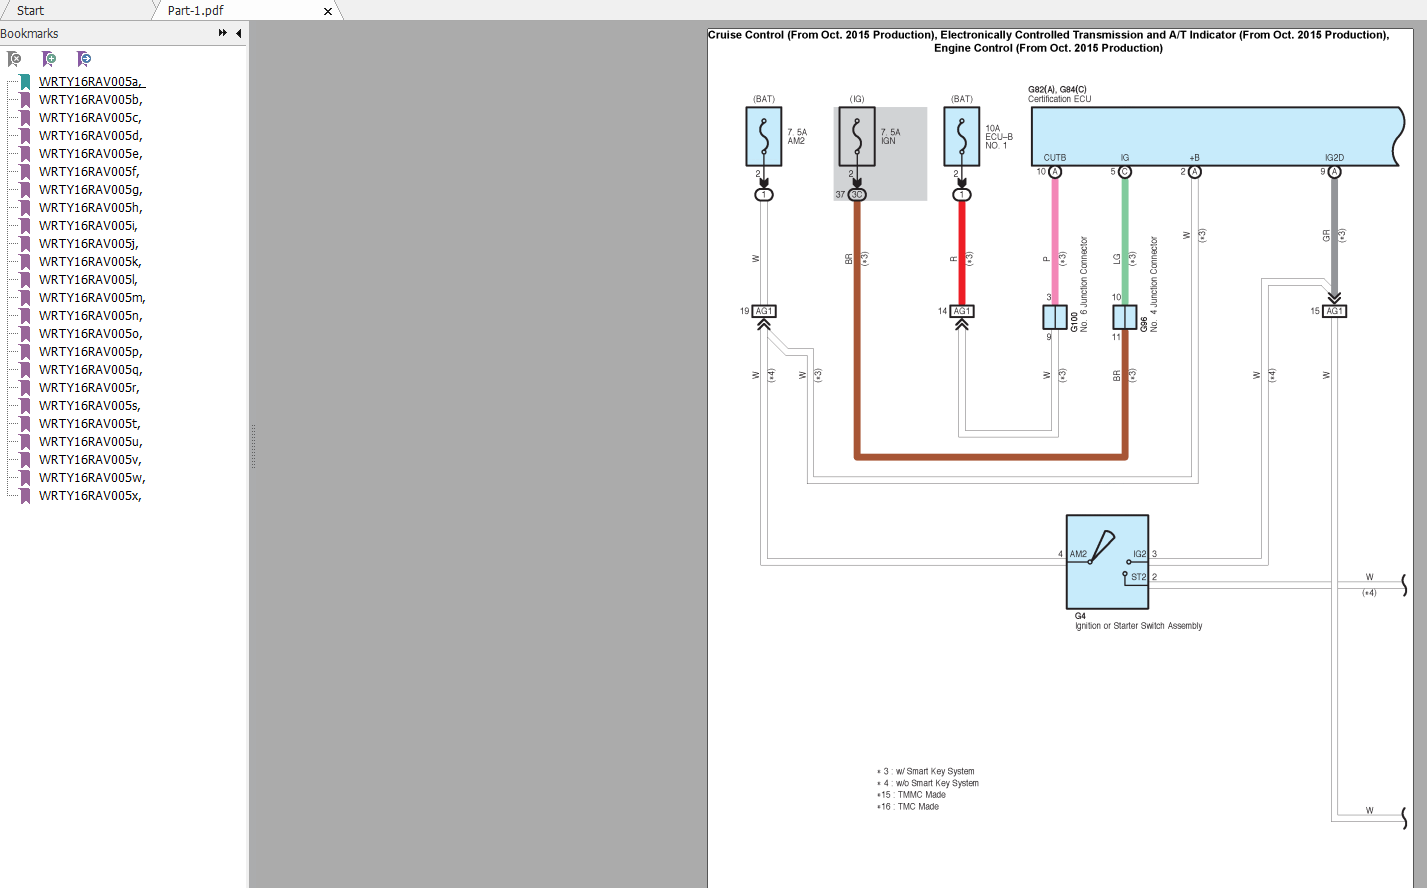Image resolution: width=1427 pixels, height=888 pixels.
Task: Jump to bookmark WRTY16RAV005x
Action: point(90,496)
